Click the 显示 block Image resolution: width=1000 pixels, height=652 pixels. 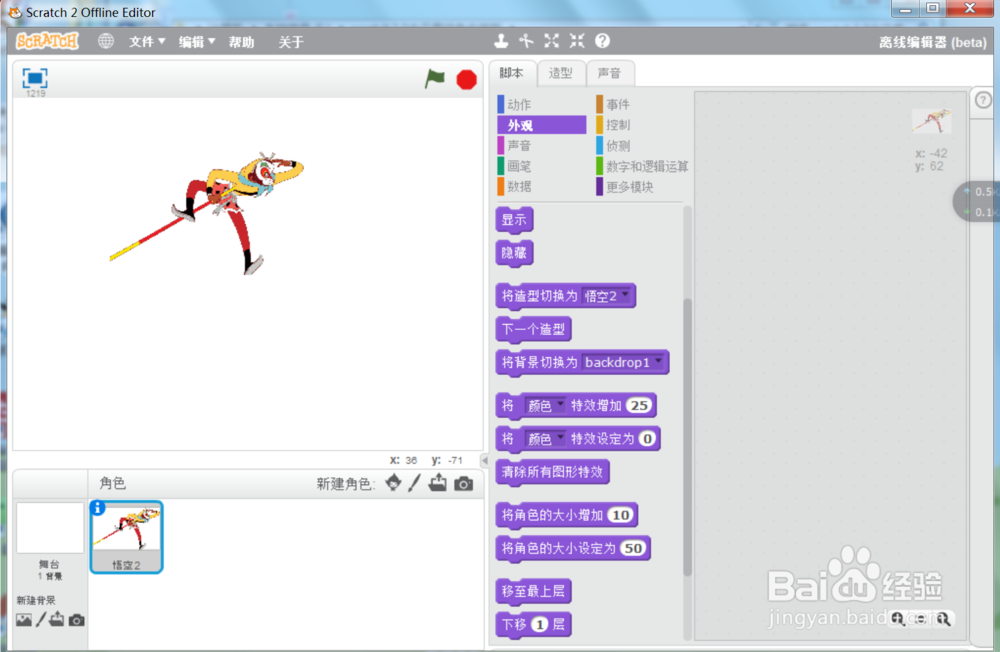514,220
